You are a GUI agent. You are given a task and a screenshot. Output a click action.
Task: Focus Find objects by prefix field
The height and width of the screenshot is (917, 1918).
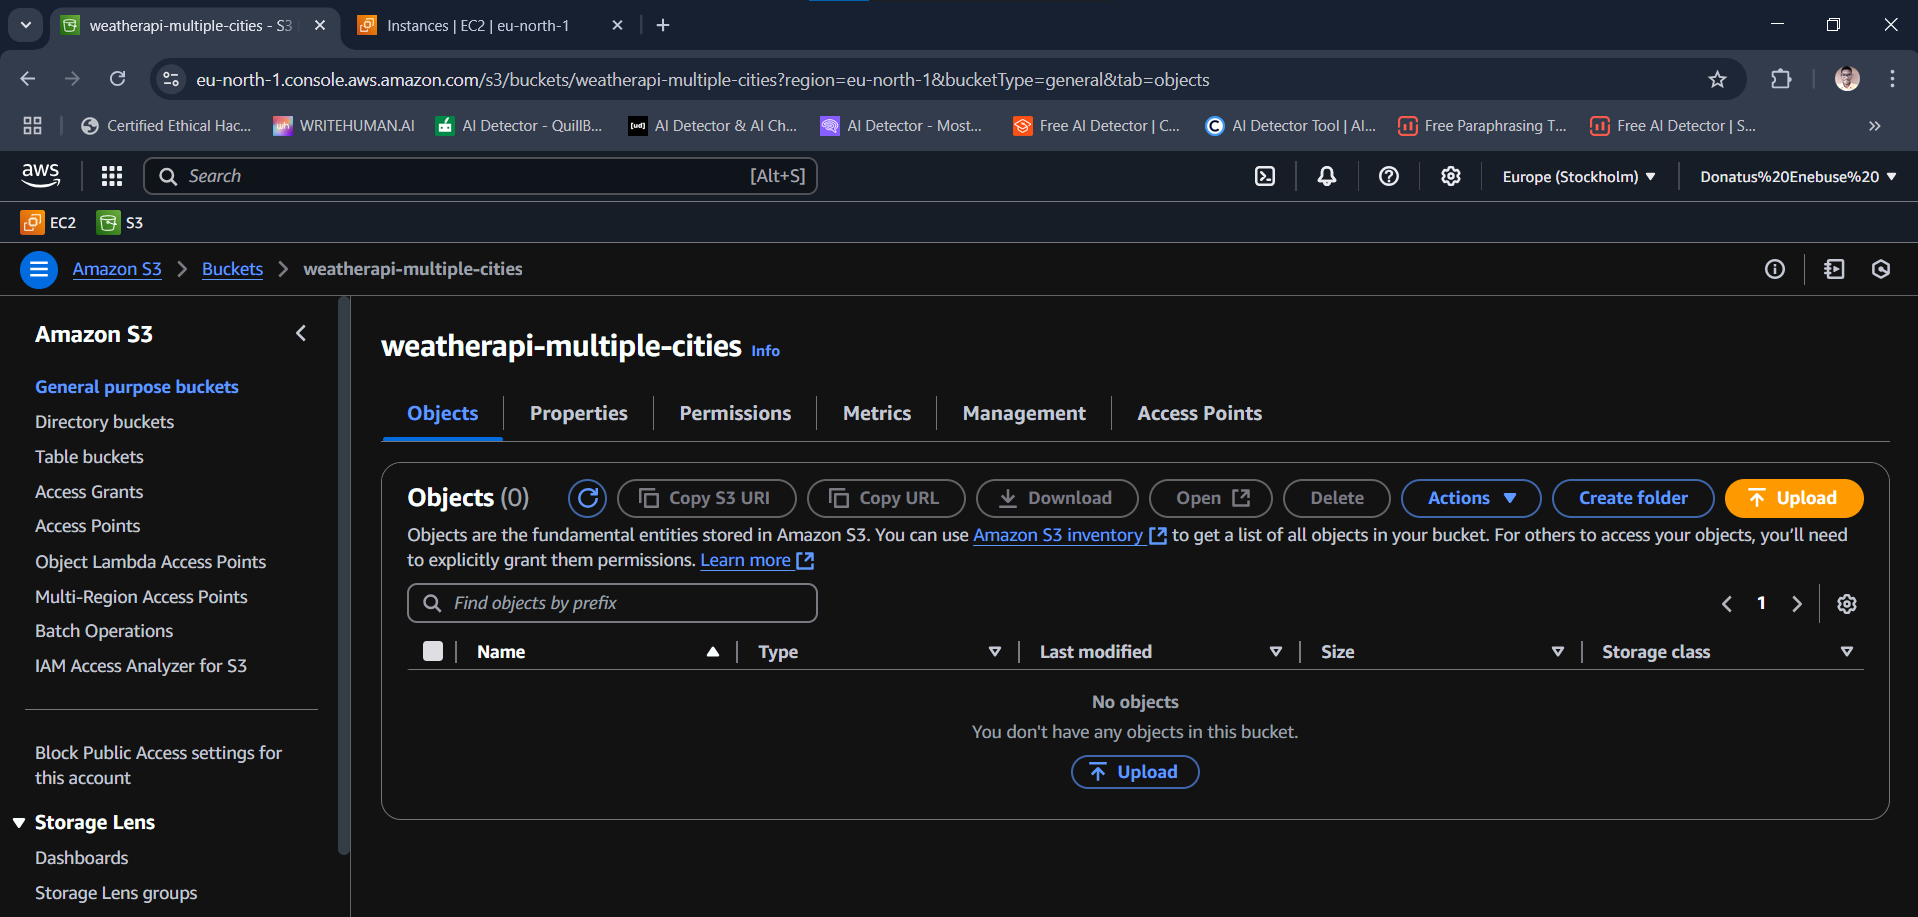[x=612, y=603]
